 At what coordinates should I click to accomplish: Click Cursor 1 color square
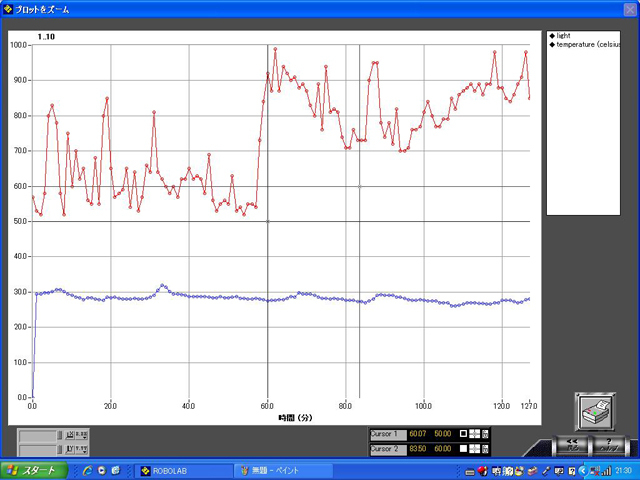pyautogui.click(x=463, y=434)
